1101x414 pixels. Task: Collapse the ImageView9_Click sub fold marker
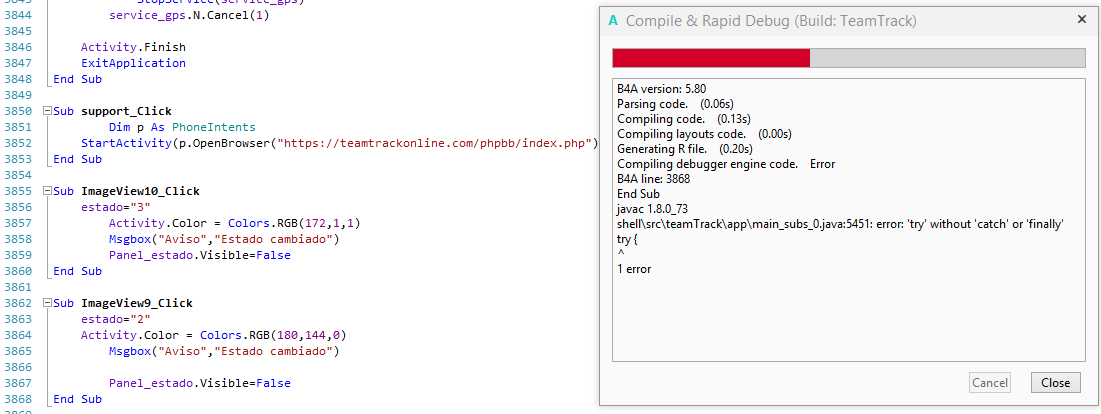point(46,303)
